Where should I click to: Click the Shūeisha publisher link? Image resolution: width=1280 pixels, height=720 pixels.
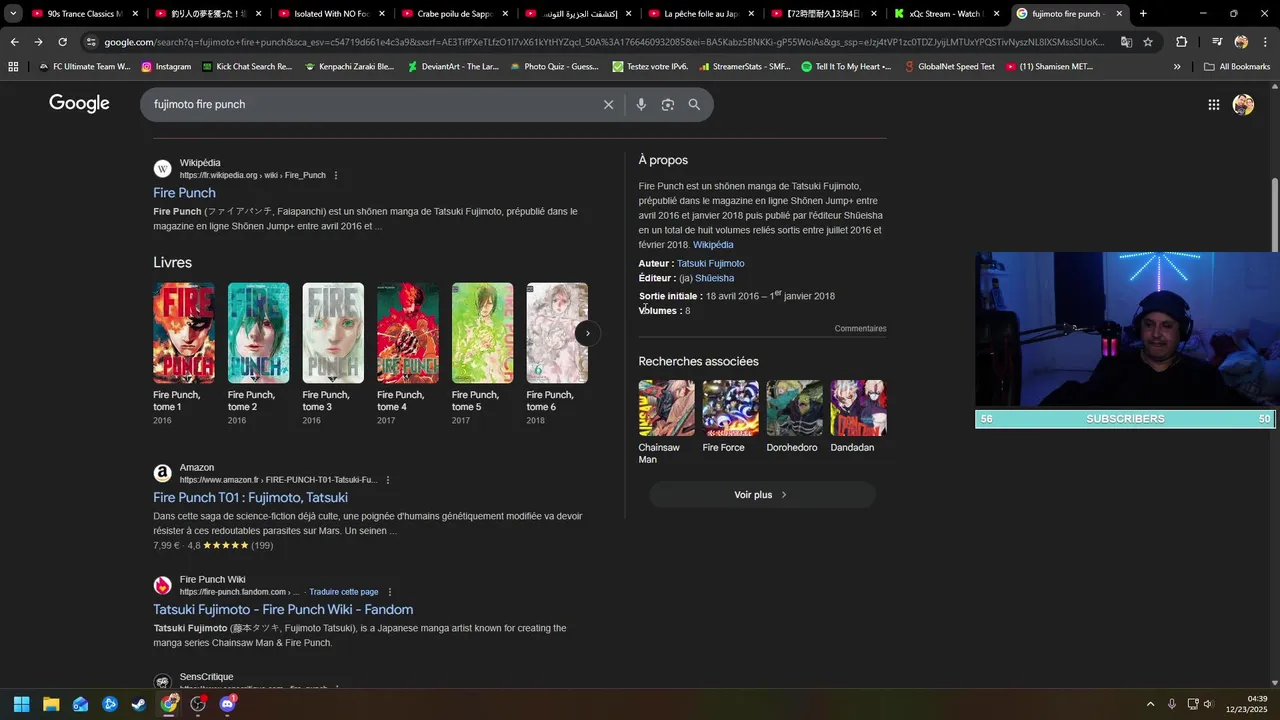714,278
